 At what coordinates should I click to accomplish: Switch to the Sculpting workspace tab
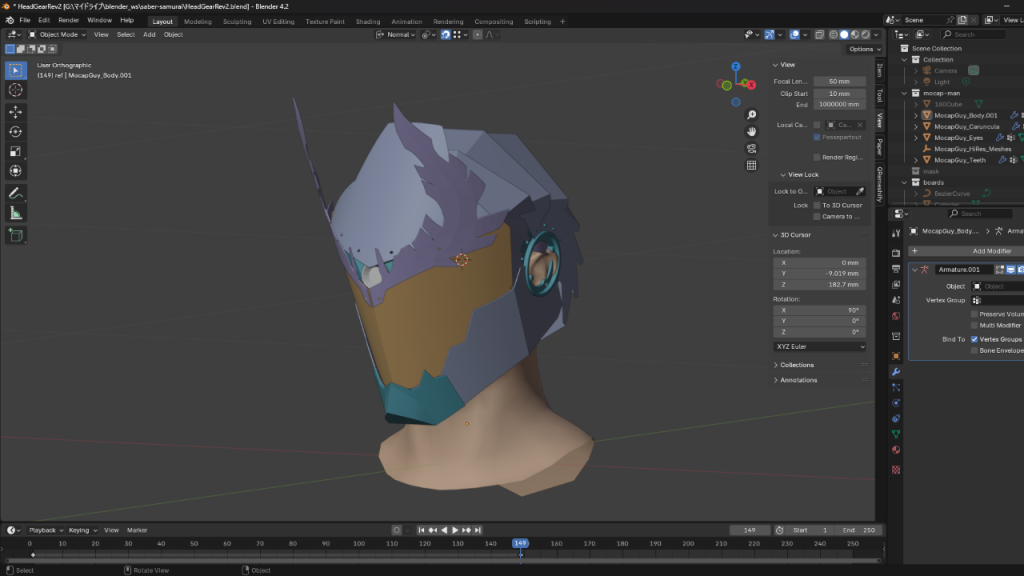[237, 21]
